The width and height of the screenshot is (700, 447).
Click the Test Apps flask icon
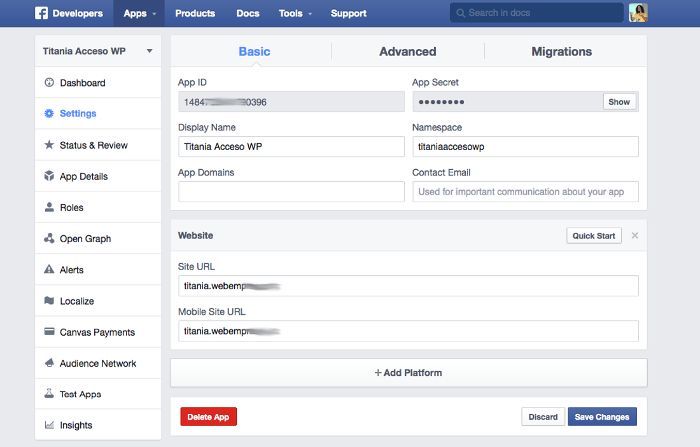(x=49, y=393)
